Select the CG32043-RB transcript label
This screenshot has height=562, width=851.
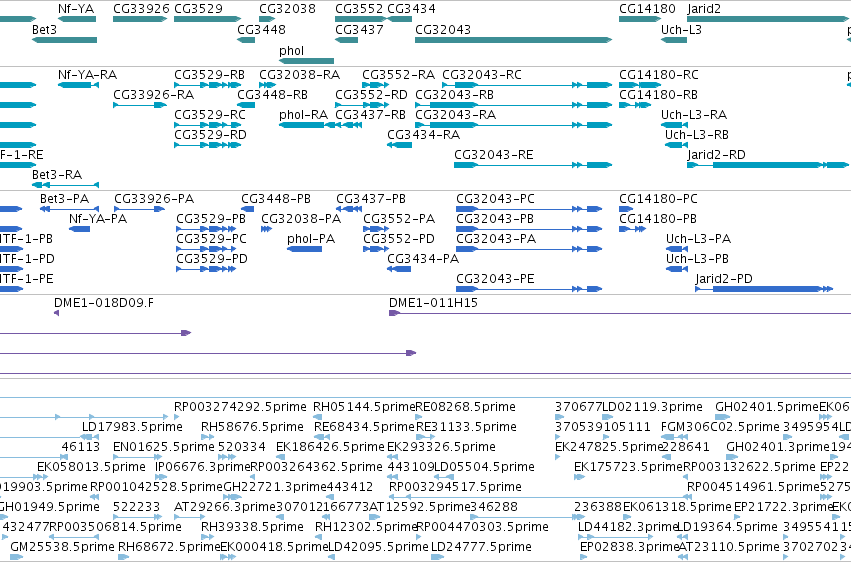click(455, 94)
